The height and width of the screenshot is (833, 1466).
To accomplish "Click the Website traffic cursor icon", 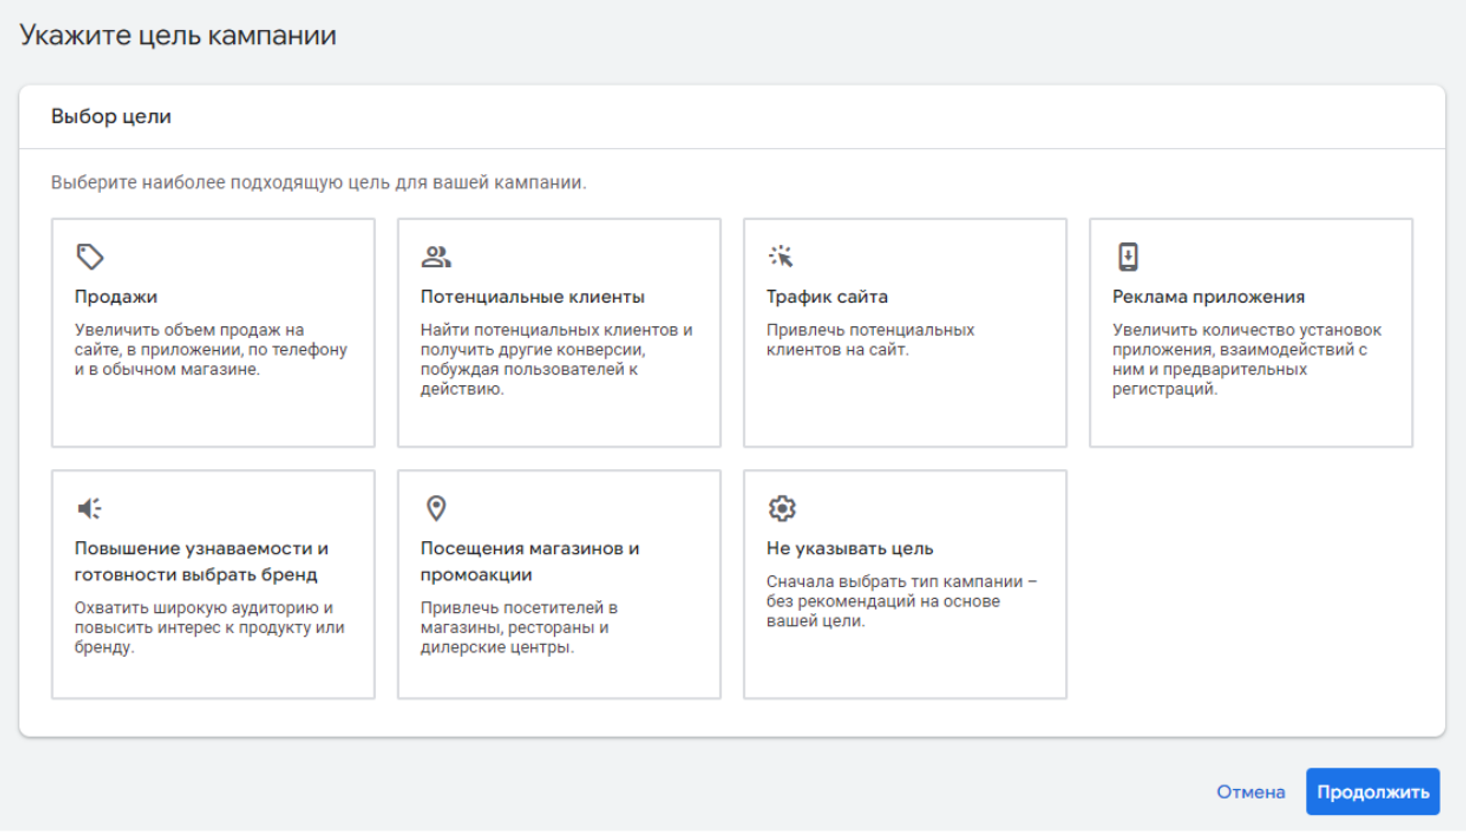I will pos(781,257).
